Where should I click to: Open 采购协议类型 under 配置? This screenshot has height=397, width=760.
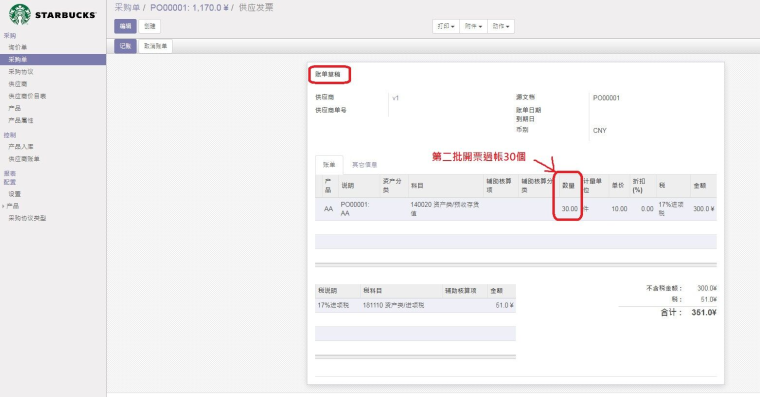click(27, 218)
